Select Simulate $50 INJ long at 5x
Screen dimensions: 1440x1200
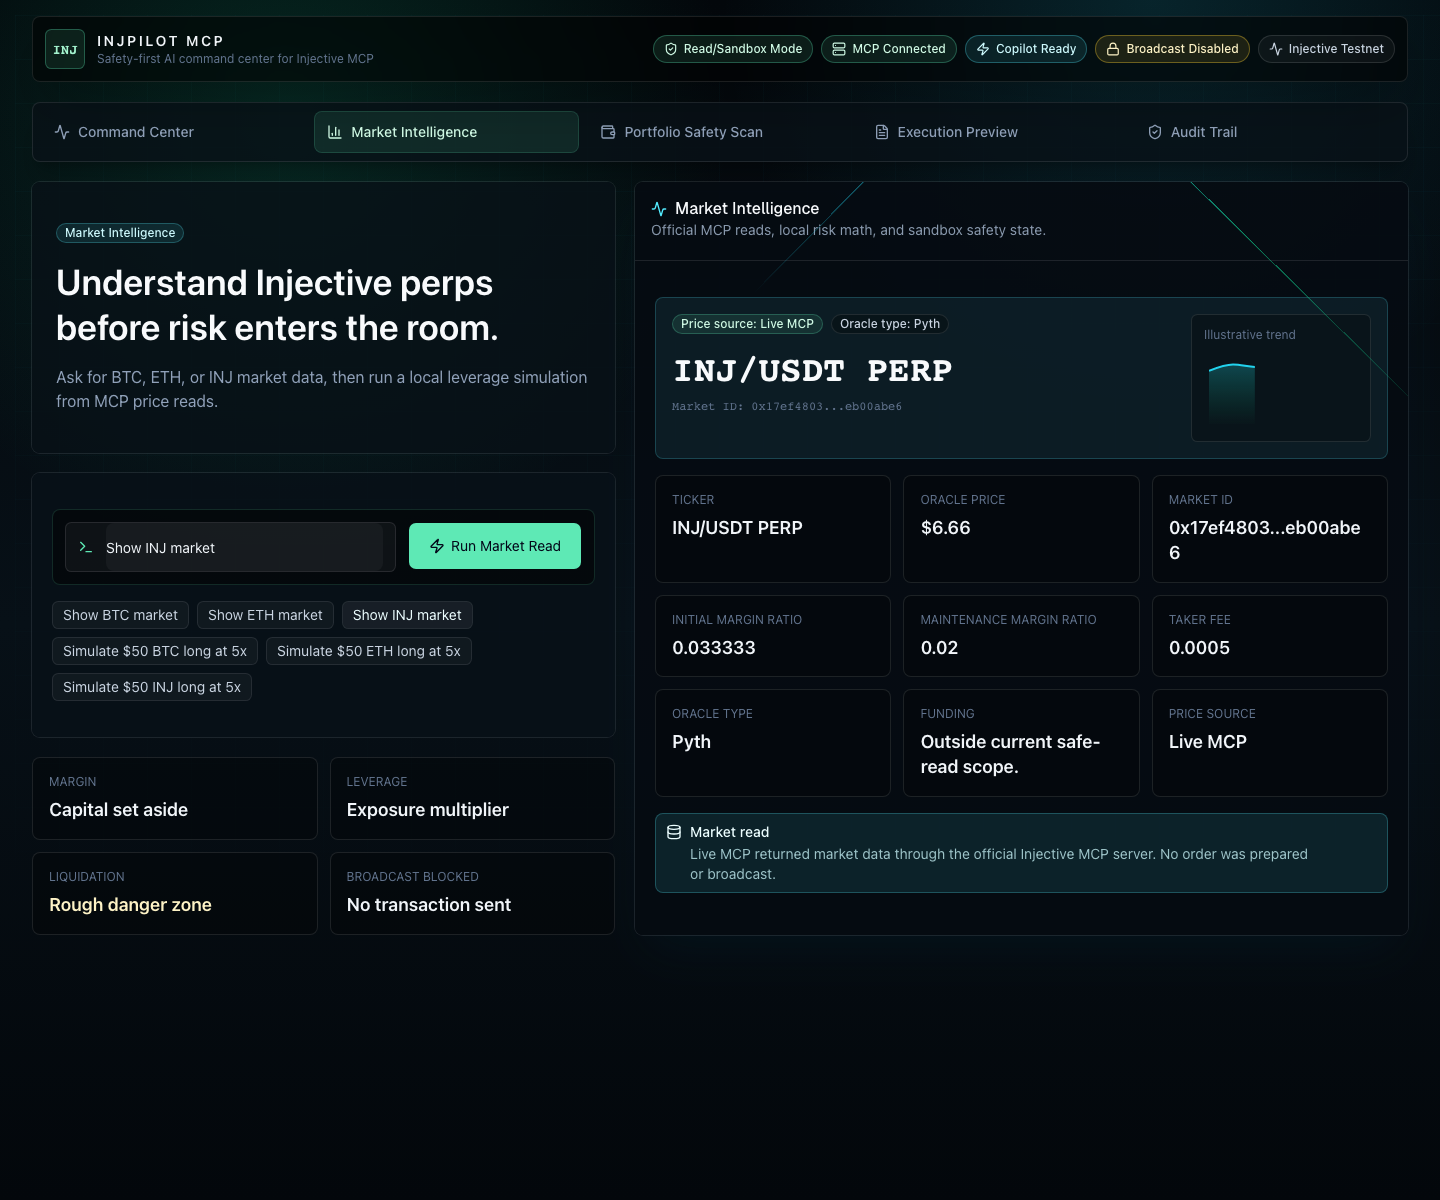click(152, 687)
